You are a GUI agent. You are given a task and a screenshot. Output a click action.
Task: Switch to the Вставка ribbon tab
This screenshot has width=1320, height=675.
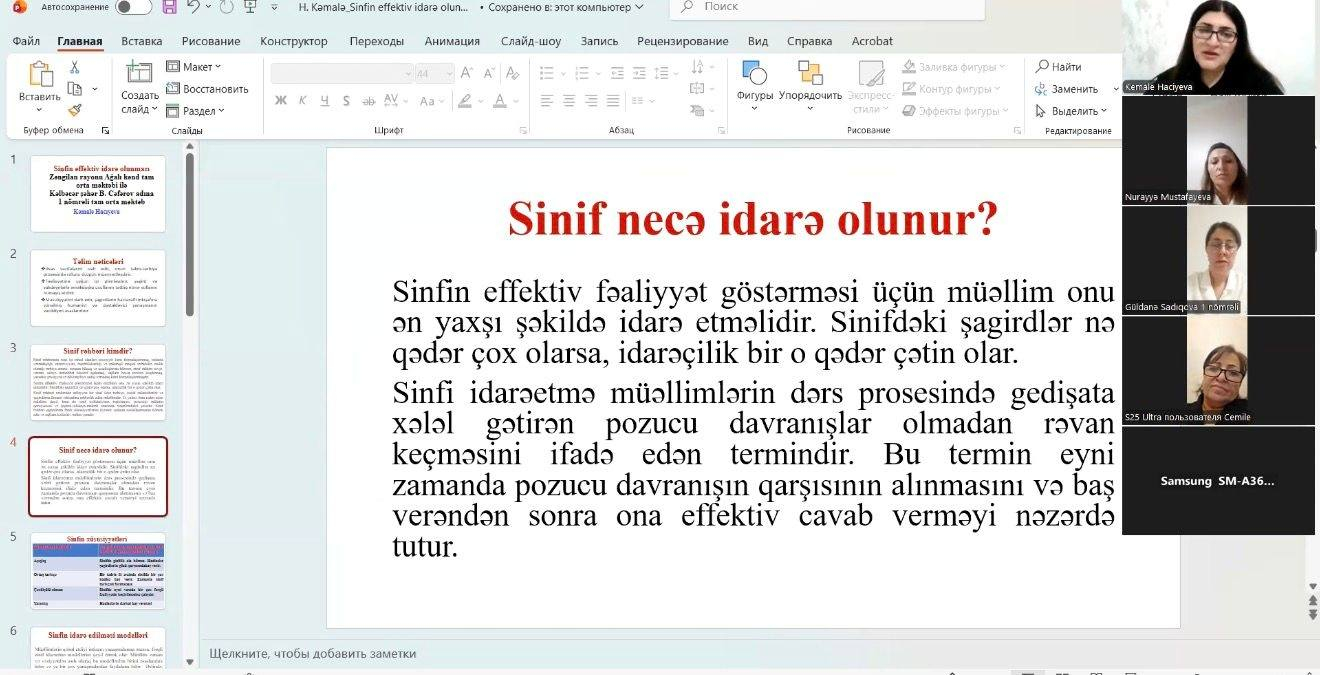click(140, 41)
